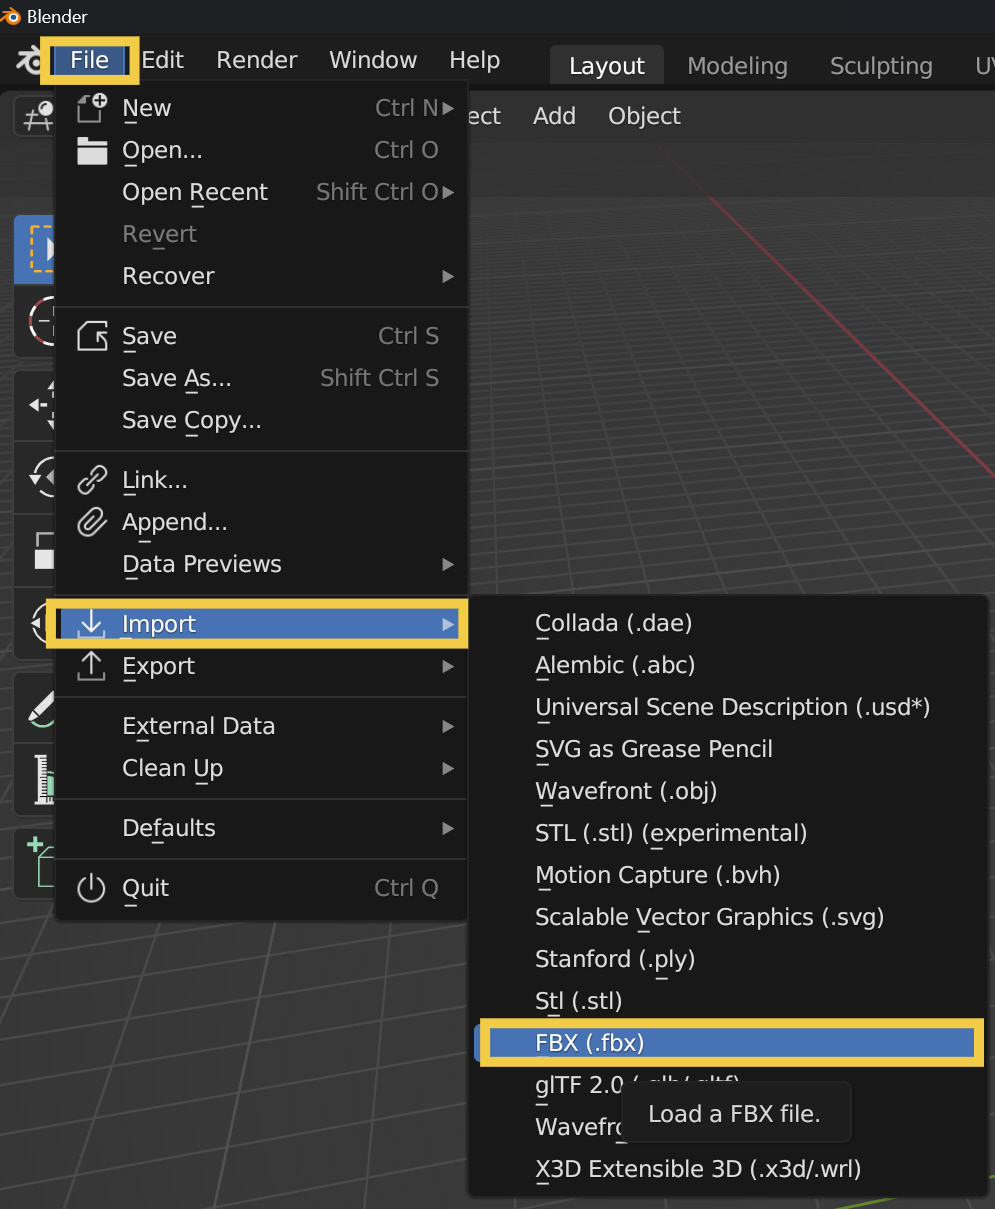The image size is (995, 1209).
Task: Select the Scale tool in toolbar
Action: 36,550
